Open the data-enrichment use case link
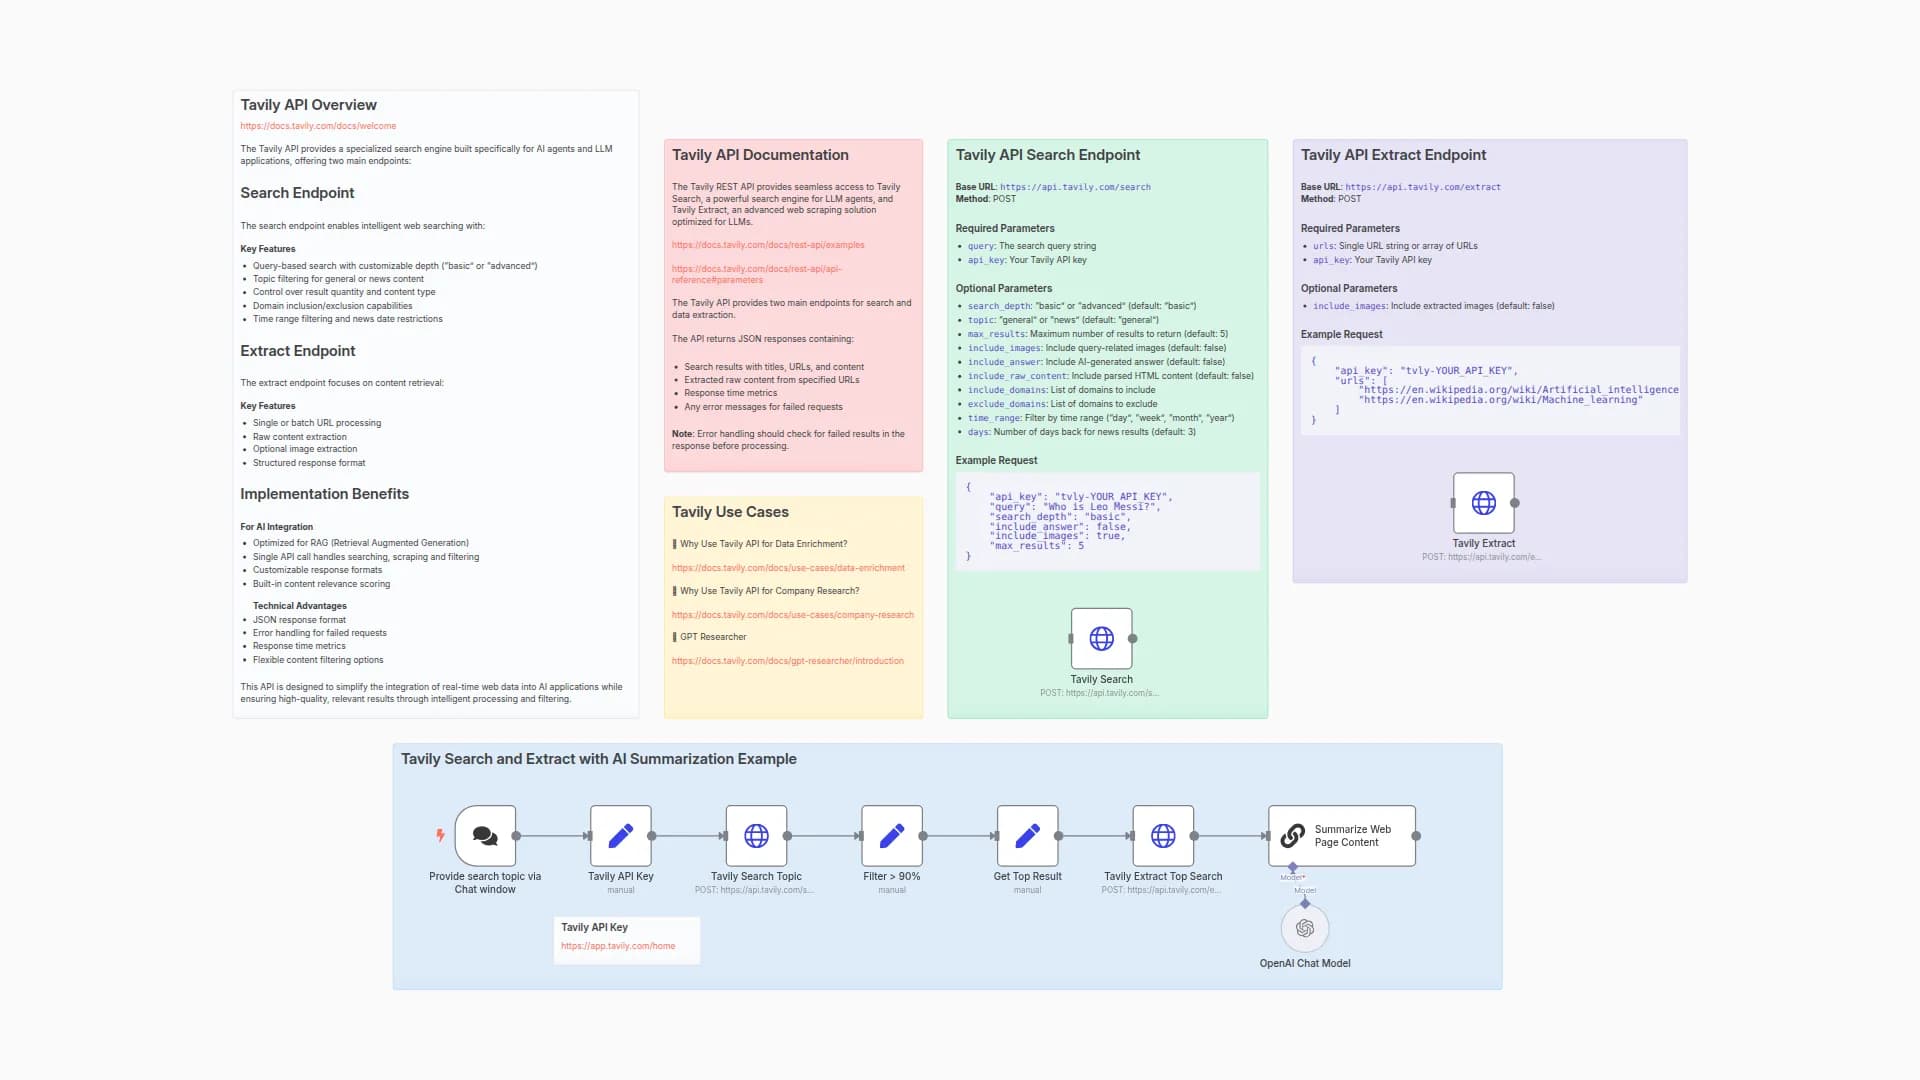 coord(788,568)
